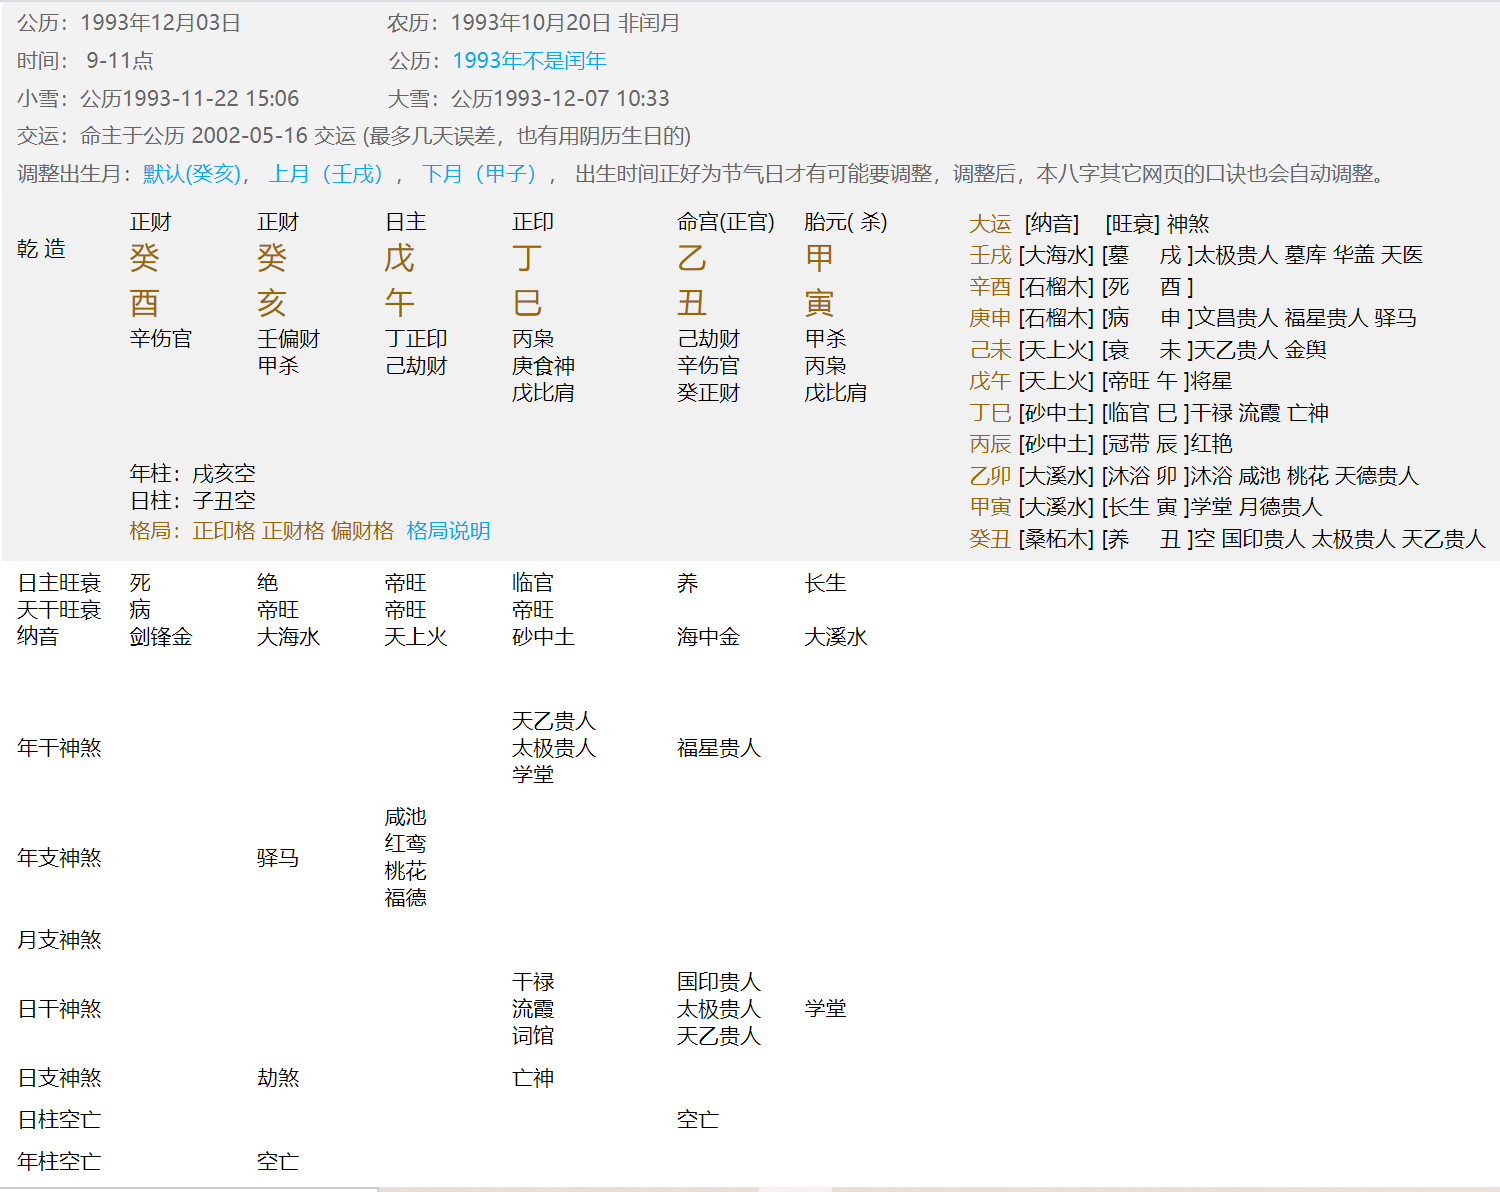This screenshot has height=1192, width=1500.
Task: Click the large 亥 month branch character
Action: (272, 303)
